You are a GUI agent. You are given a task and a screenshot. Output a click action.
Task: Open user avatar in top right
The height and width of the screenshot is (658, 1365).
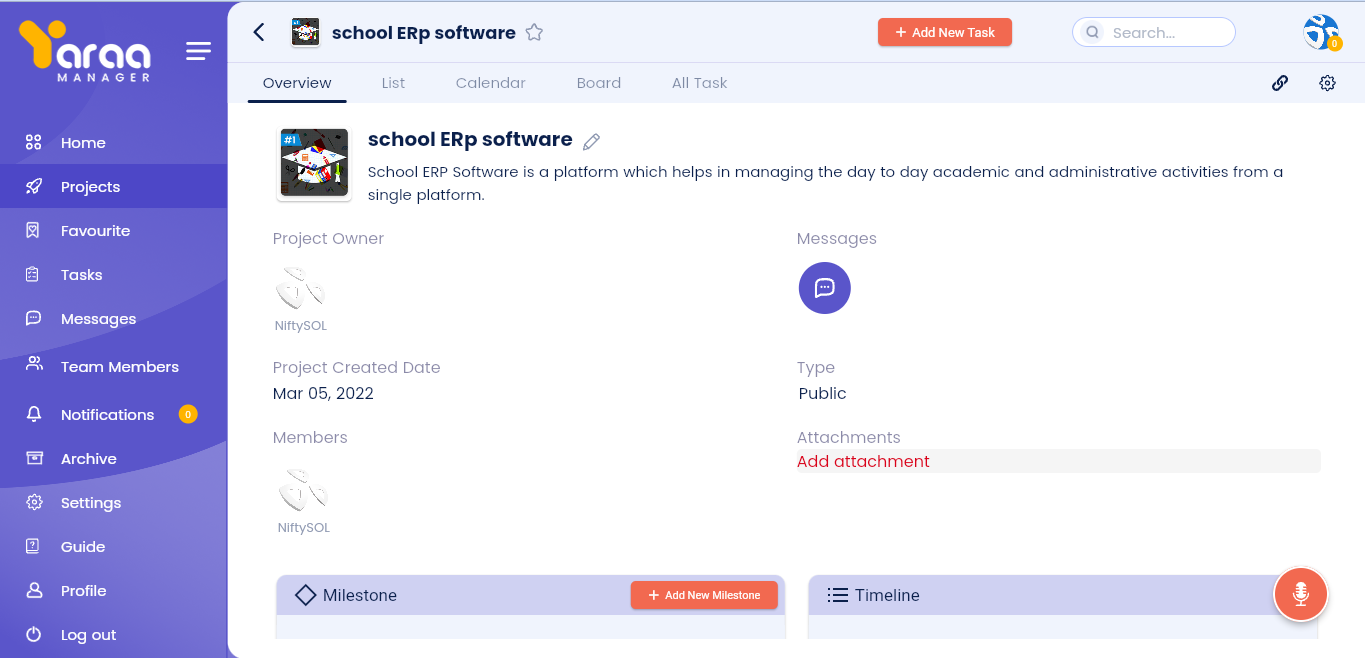[x=1320, y=32]
